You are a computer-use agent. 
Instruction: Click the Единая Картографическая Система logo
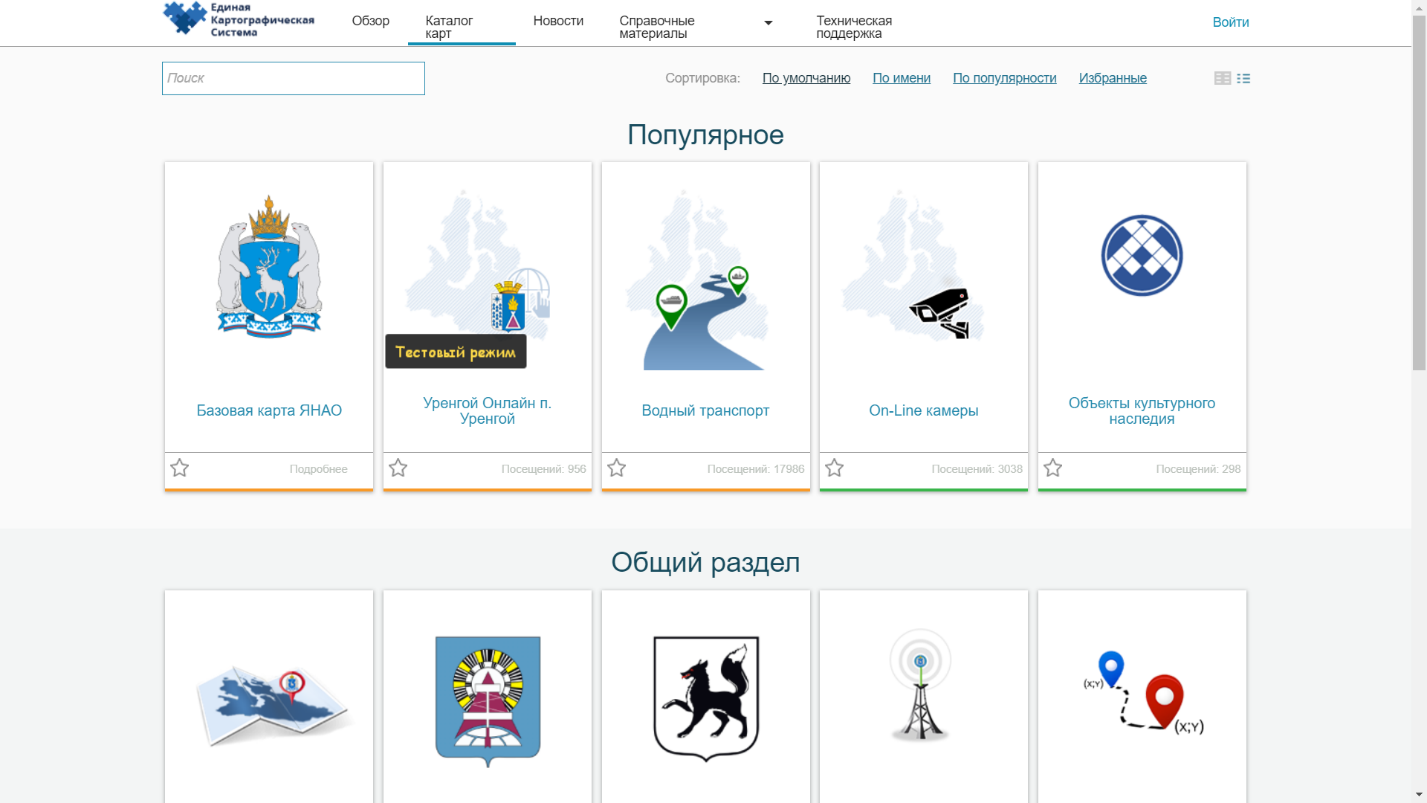click(238, 19)
